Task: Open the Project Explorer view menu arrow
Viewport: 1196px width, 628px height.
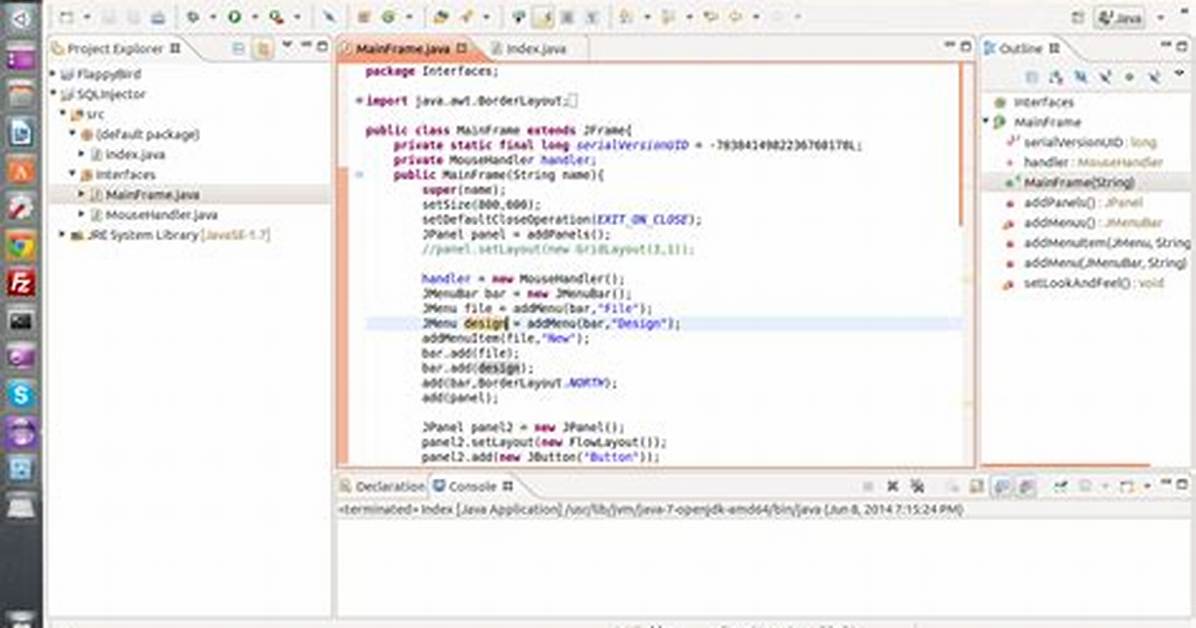Action: 288,46
